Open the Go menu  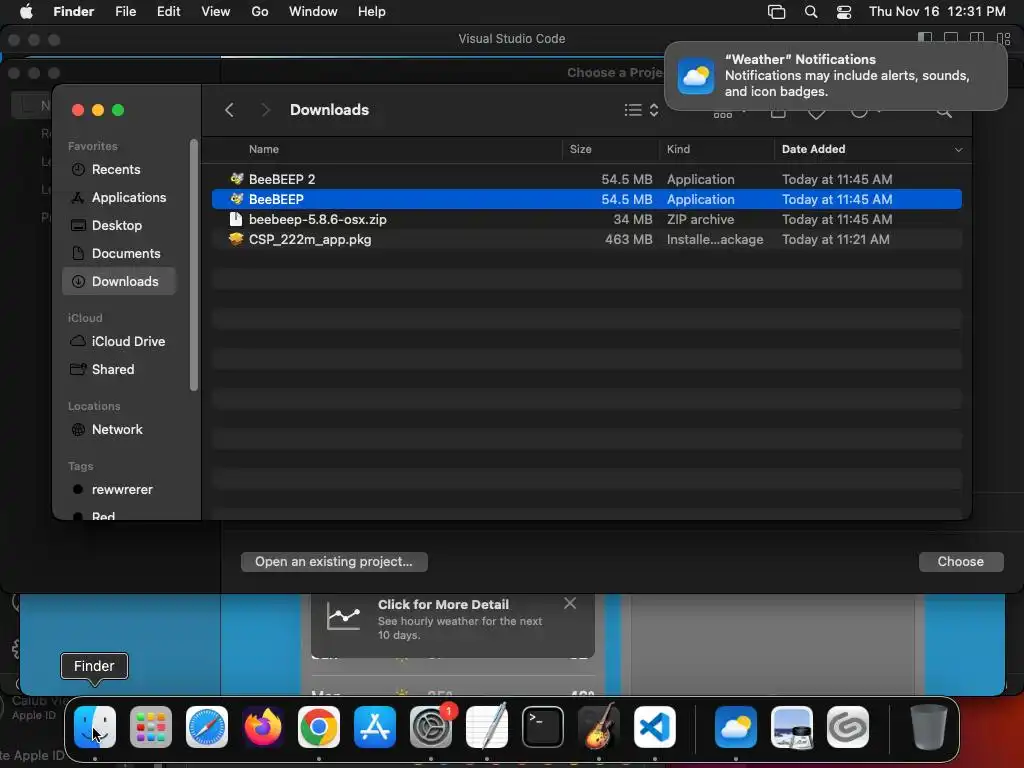coord(260,12)
